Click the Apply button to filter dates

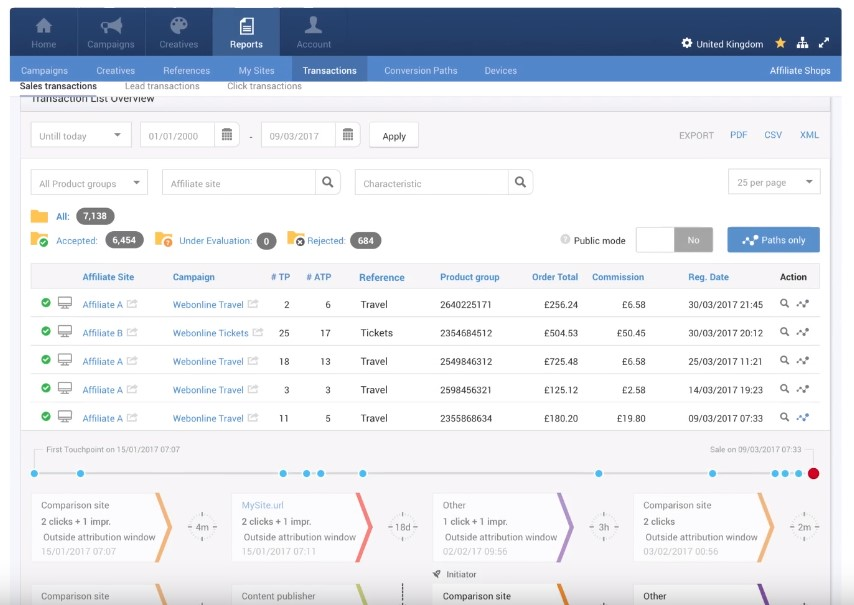[394, 135]
